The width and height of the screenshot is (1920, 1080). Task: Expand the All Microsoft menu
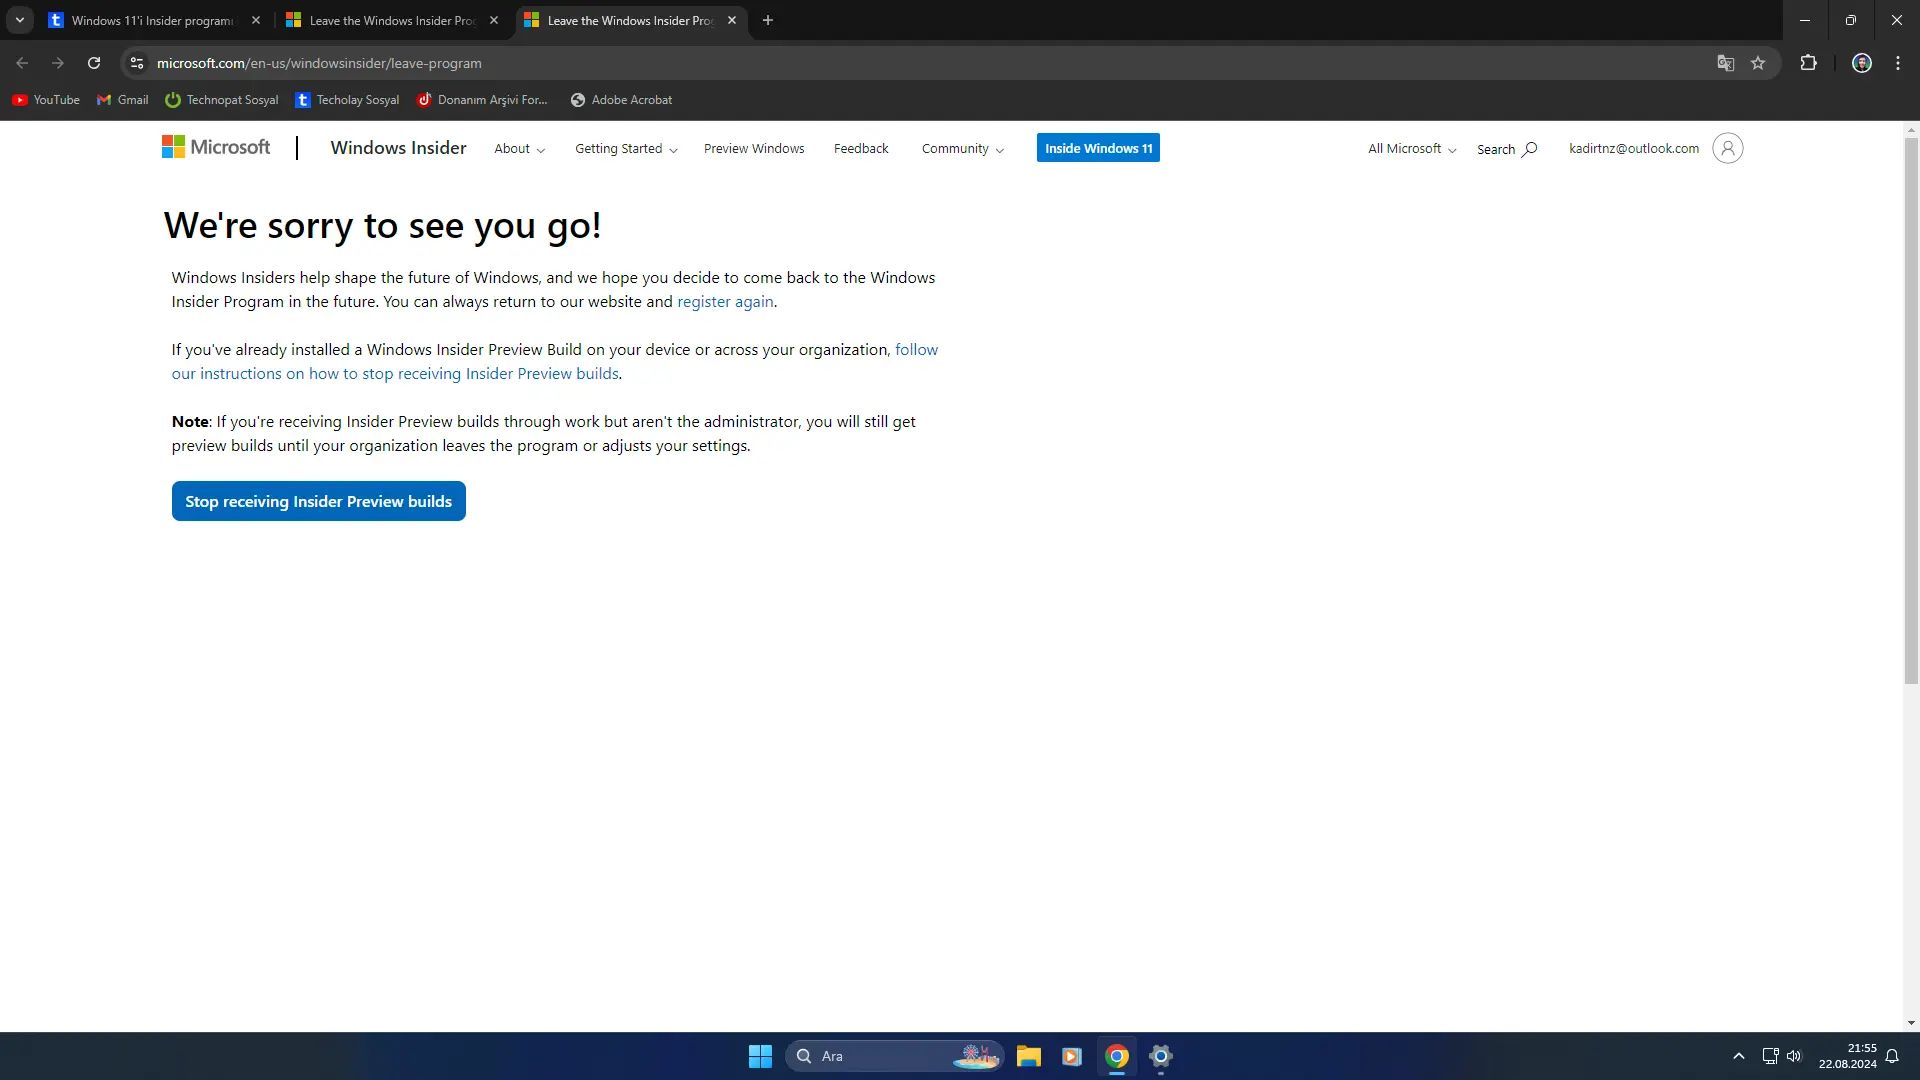tap(1412, 149)
